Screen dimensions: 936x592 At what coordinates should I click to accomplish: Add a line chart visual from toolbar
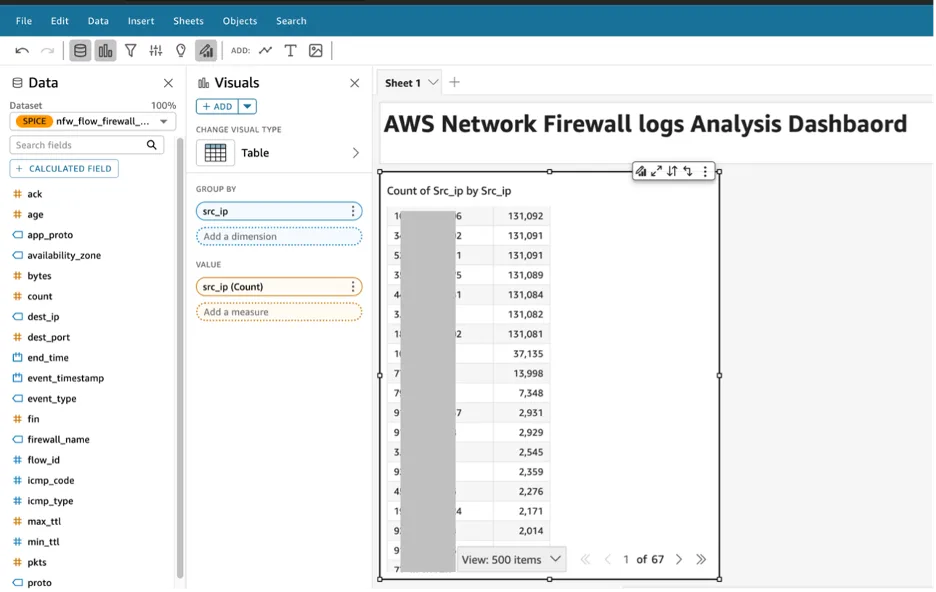tap(266, 51)
